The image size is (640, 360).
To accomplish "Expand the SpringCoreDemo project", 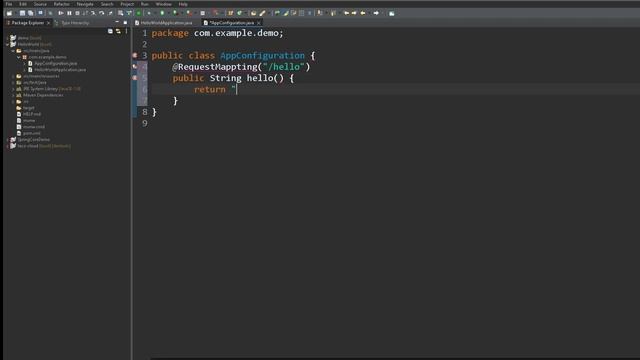I will (x=7, y=140).
